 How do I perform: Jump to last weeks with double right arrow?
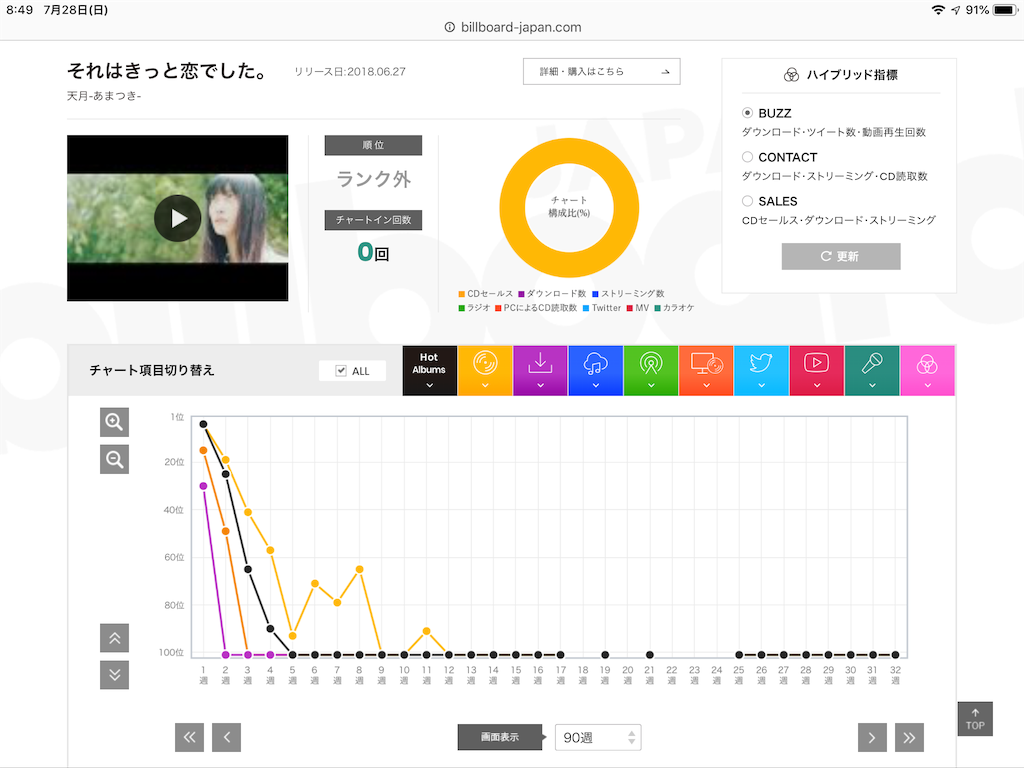(910, 737)
